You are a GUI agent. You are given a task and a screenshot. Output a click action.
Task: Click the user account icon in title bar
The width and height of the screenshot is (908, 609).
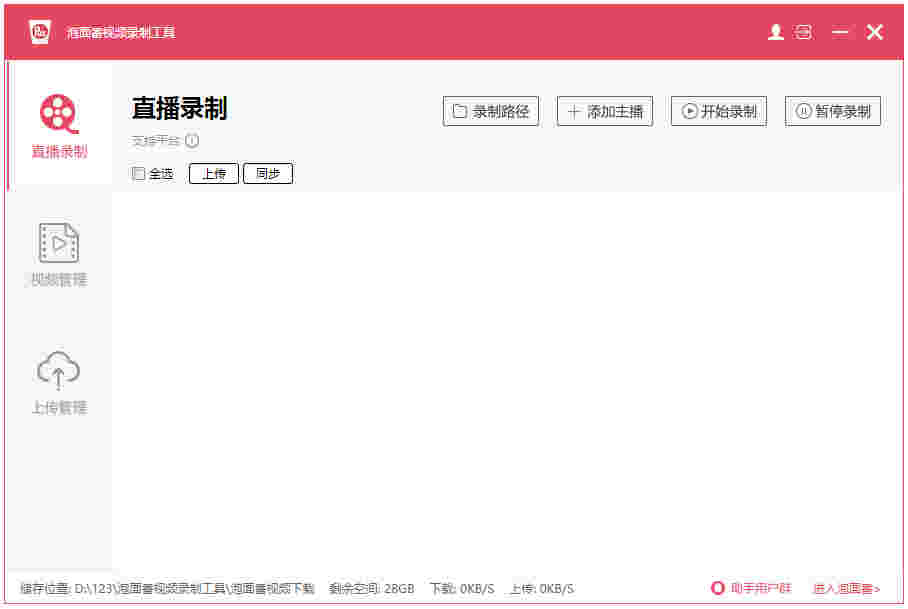[776, 31]
